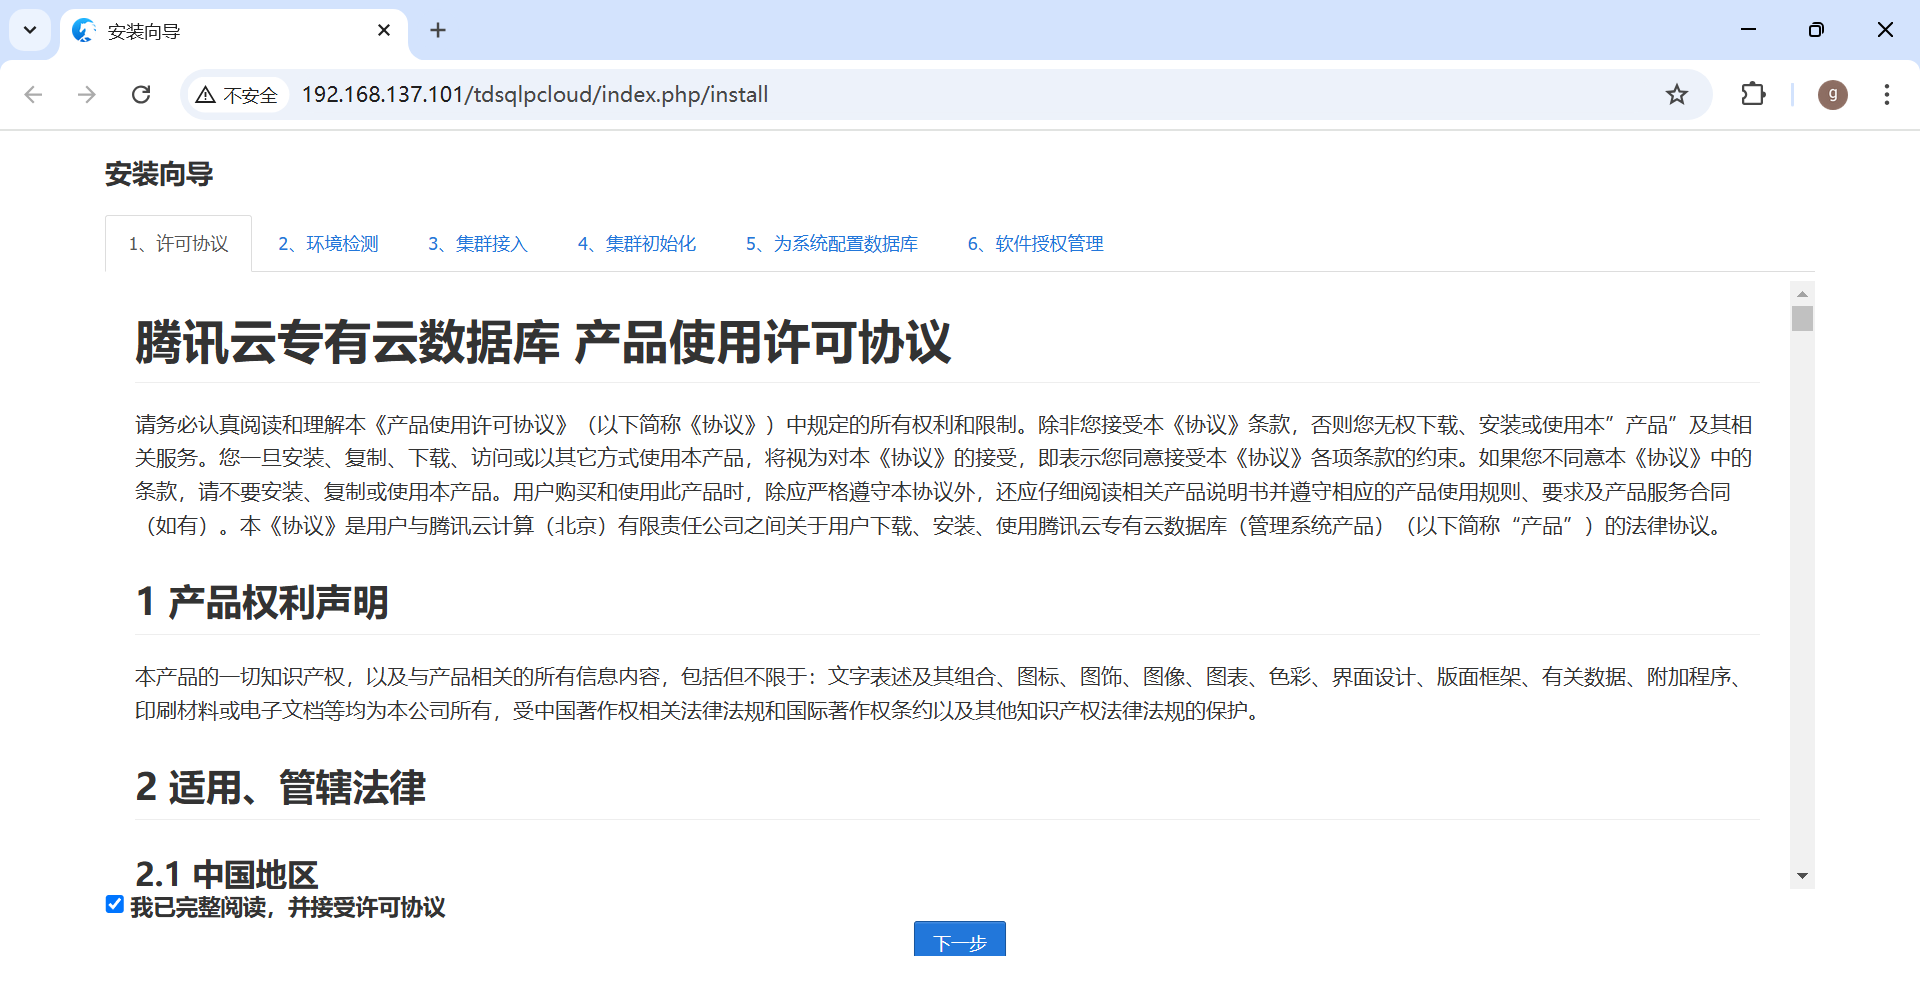
Task: Open the Chrome three-dot menu
Action: 1887,95
